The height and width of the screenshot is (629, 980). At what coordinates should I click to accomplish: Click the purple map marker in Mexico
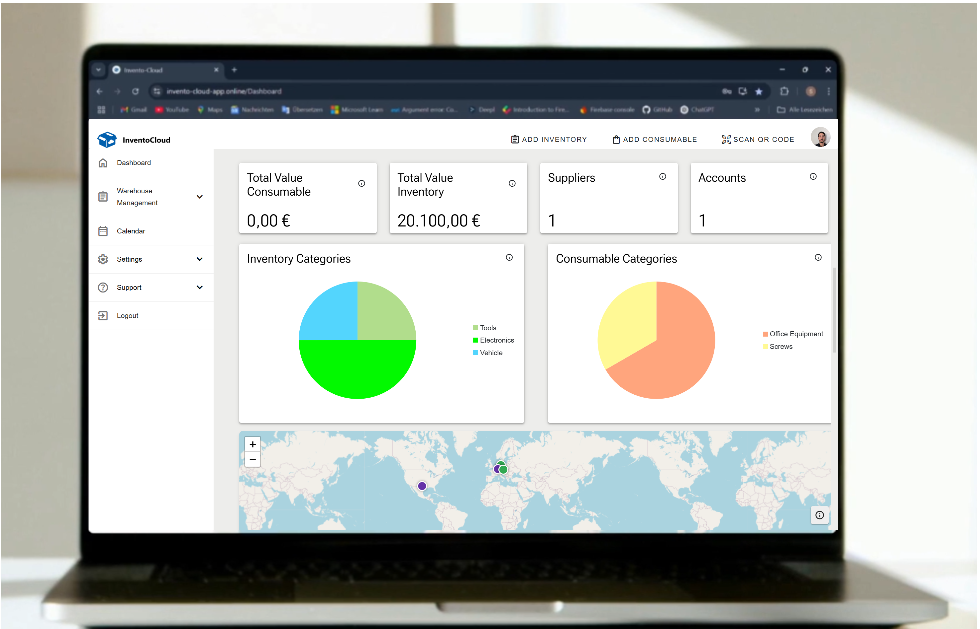tap(422, 486)
